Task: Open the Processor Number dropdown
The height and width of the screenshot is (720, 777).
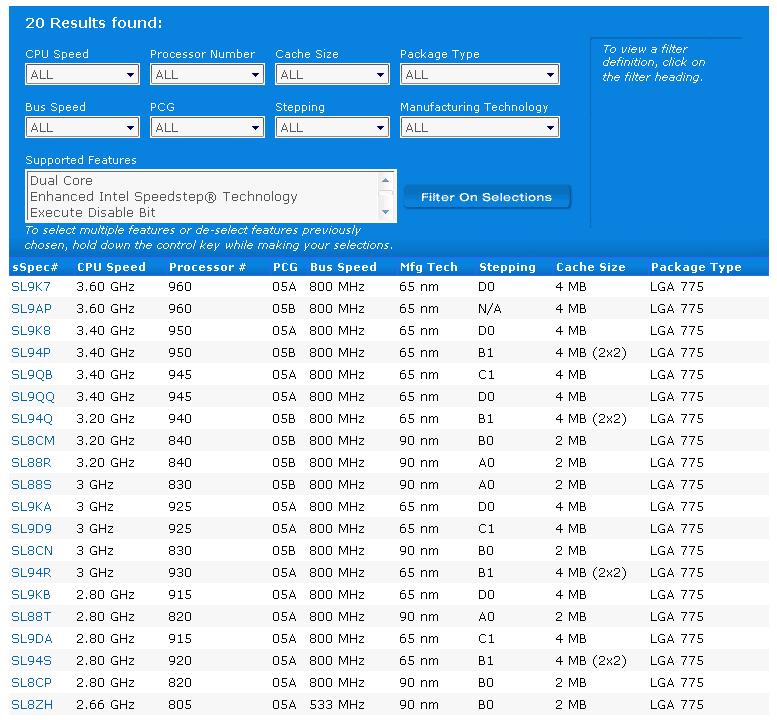Action: (x=207, y=75)
